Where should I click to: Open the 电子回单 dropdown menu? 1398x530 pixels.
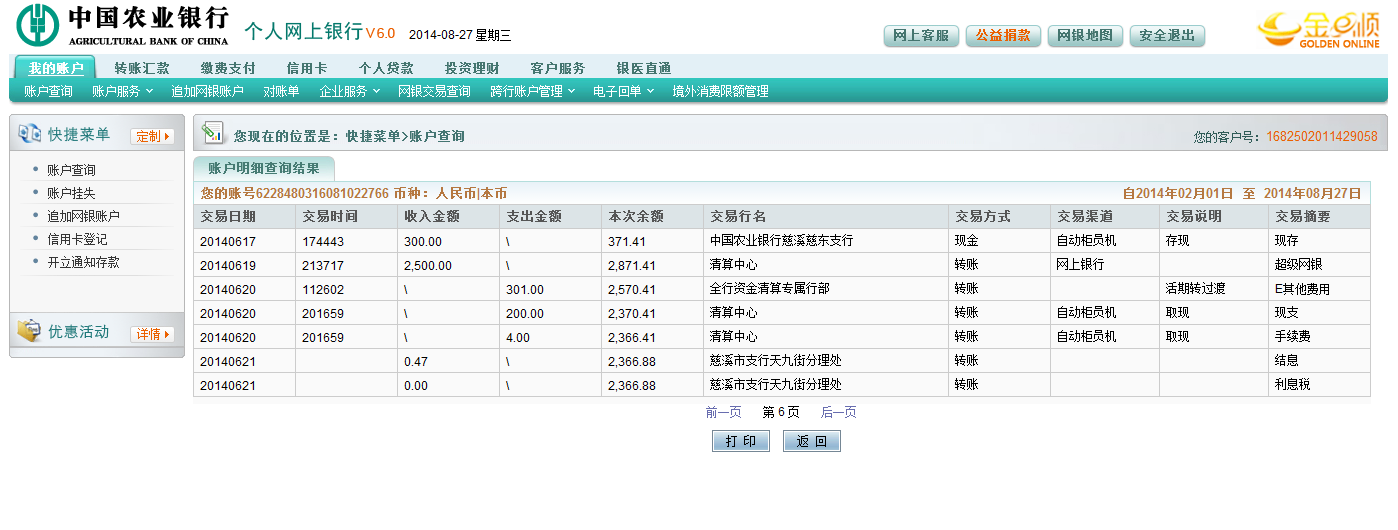(622, 91)
